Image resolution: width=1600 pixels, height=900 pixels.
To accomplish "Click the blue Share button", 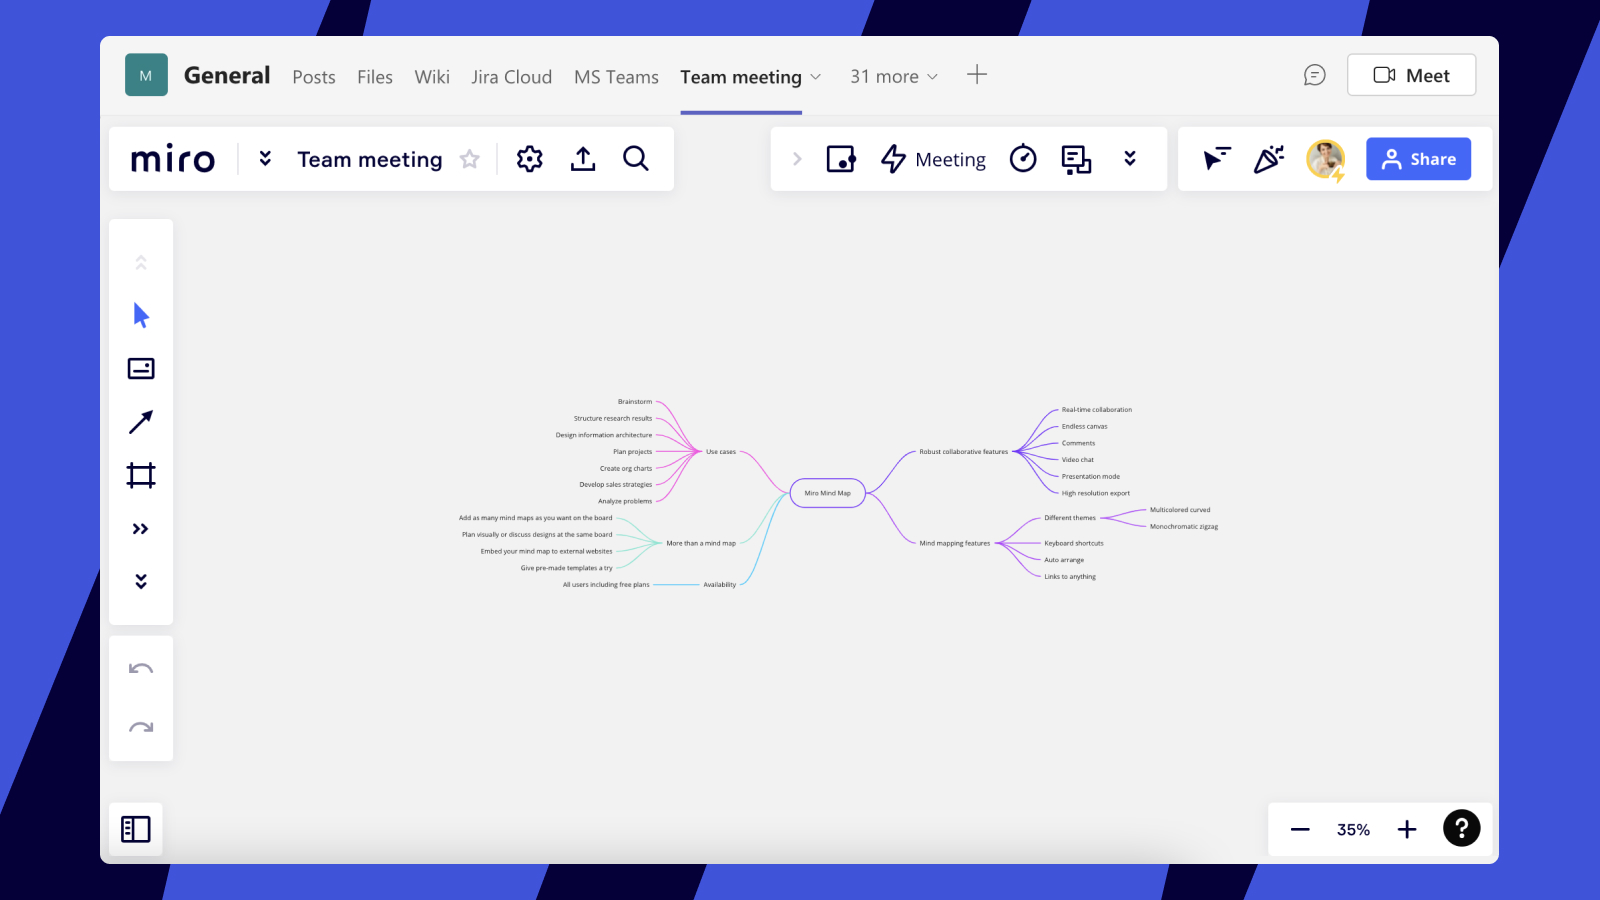I will [1418, 159].
